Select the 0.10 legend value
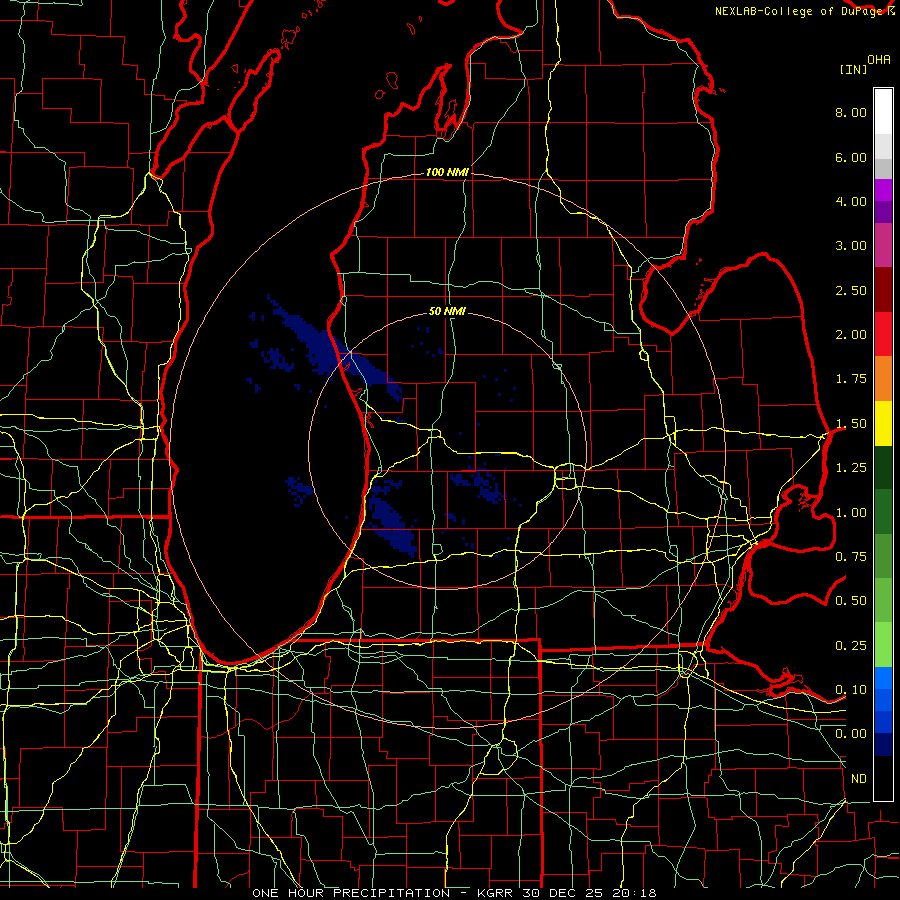 point(851,690)
